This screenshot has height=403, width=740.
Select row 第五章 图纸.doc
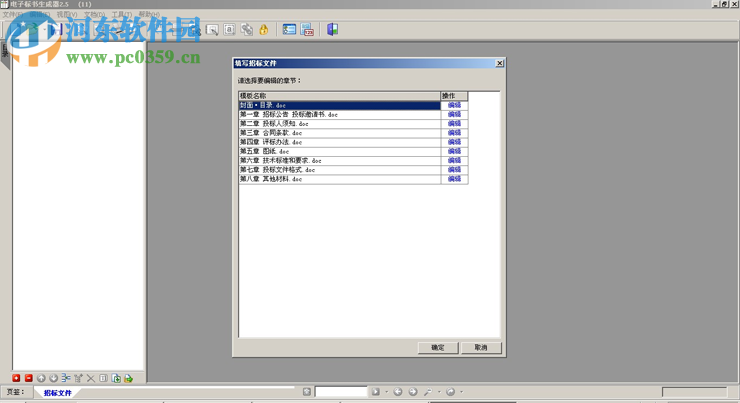point(339,151)
